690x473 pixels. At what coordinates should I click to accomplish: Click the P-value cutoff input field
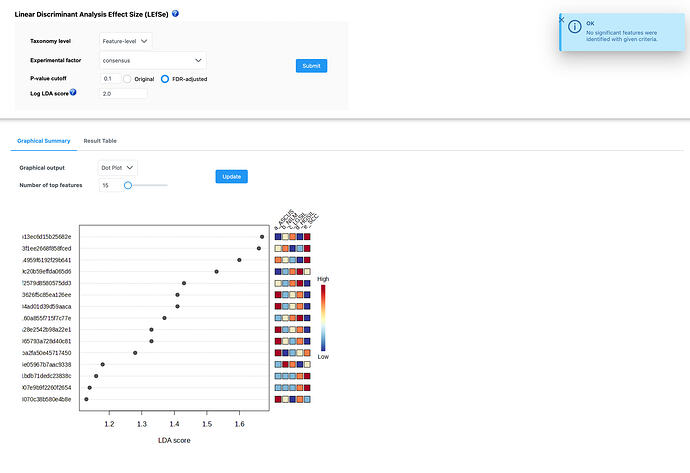109,78
